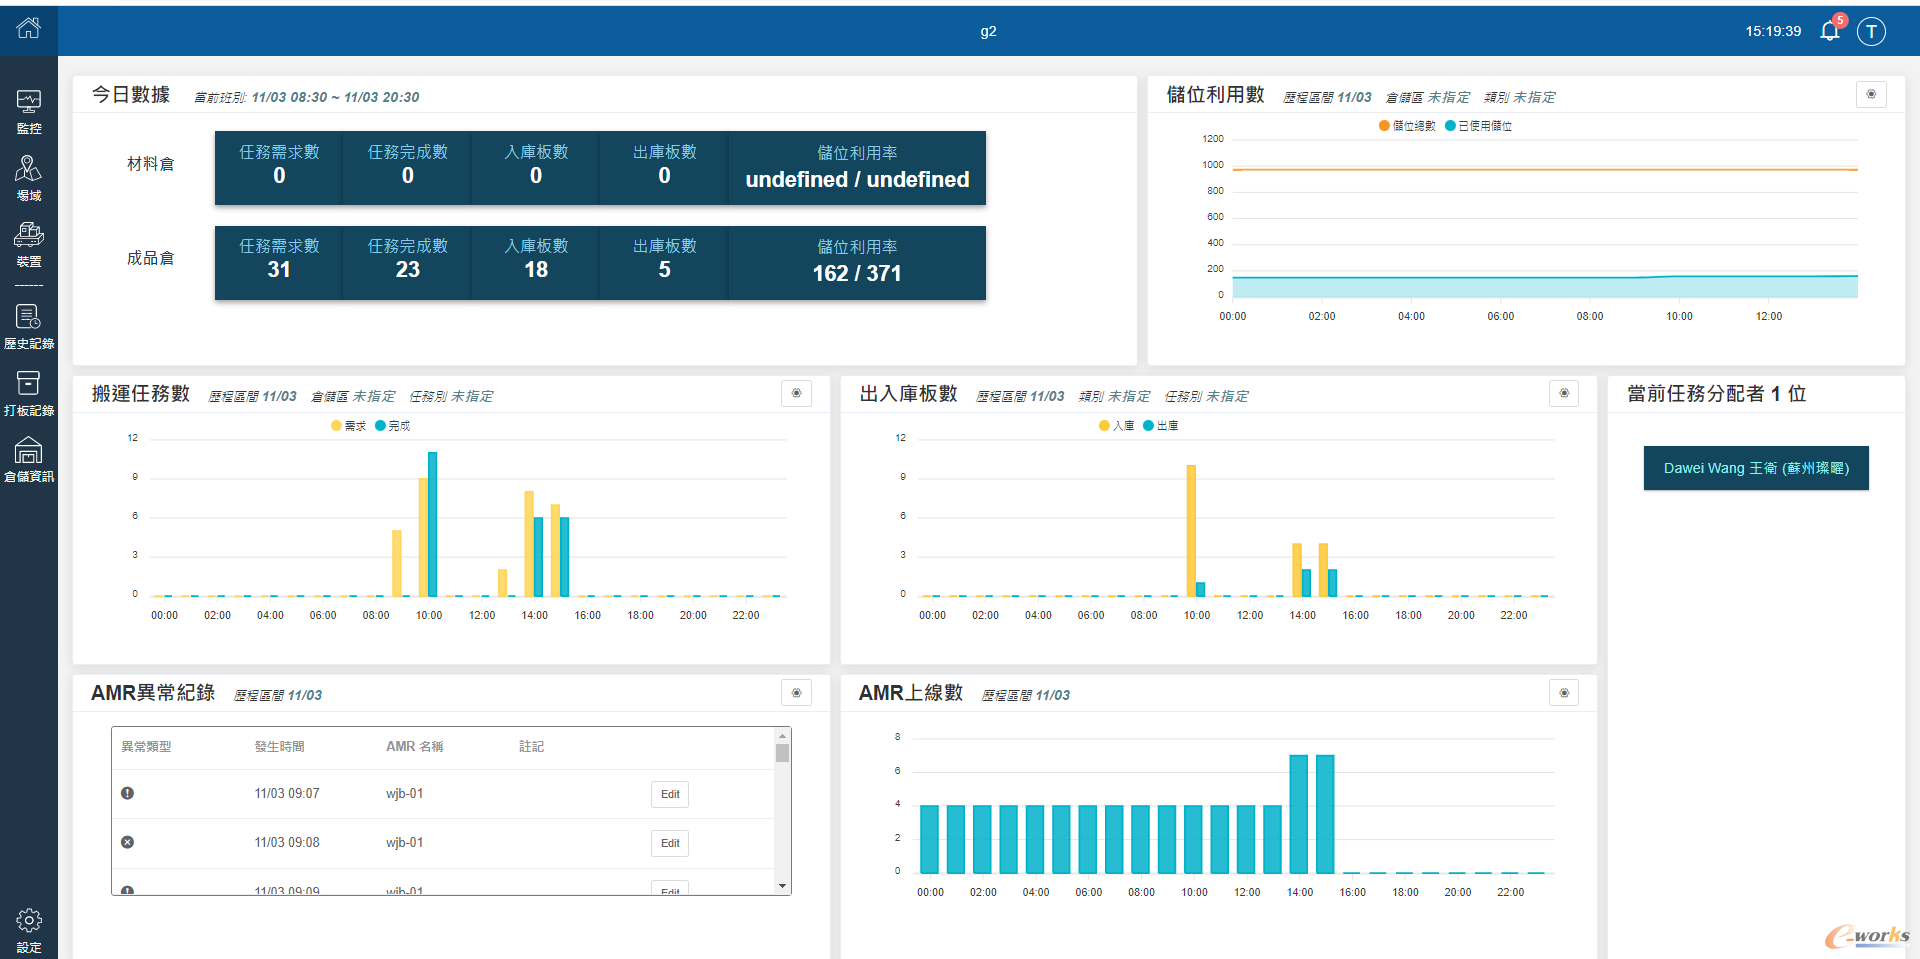Click the 發生時間 column header

click(x=279, y=746)
